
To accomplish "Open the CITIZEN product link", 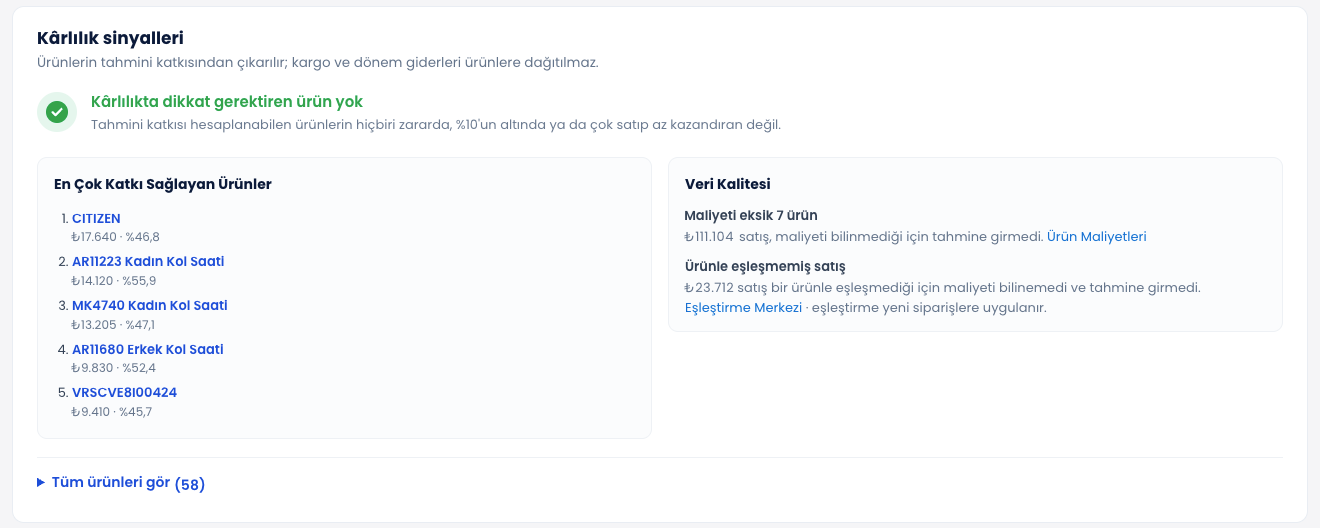I will [96, 218].
